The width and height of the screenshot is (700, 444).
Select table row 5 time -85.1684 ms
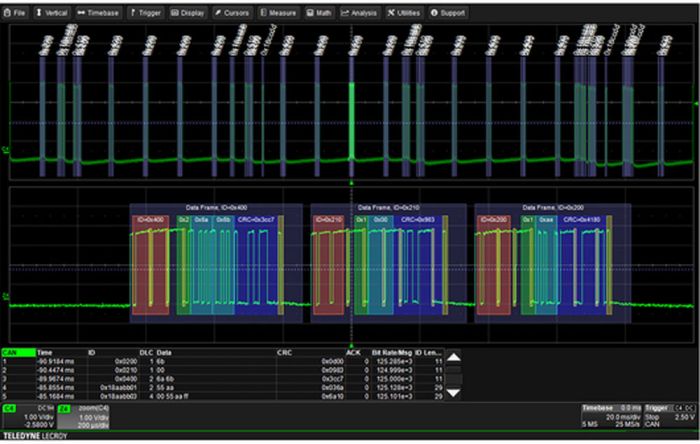point(56,396)
